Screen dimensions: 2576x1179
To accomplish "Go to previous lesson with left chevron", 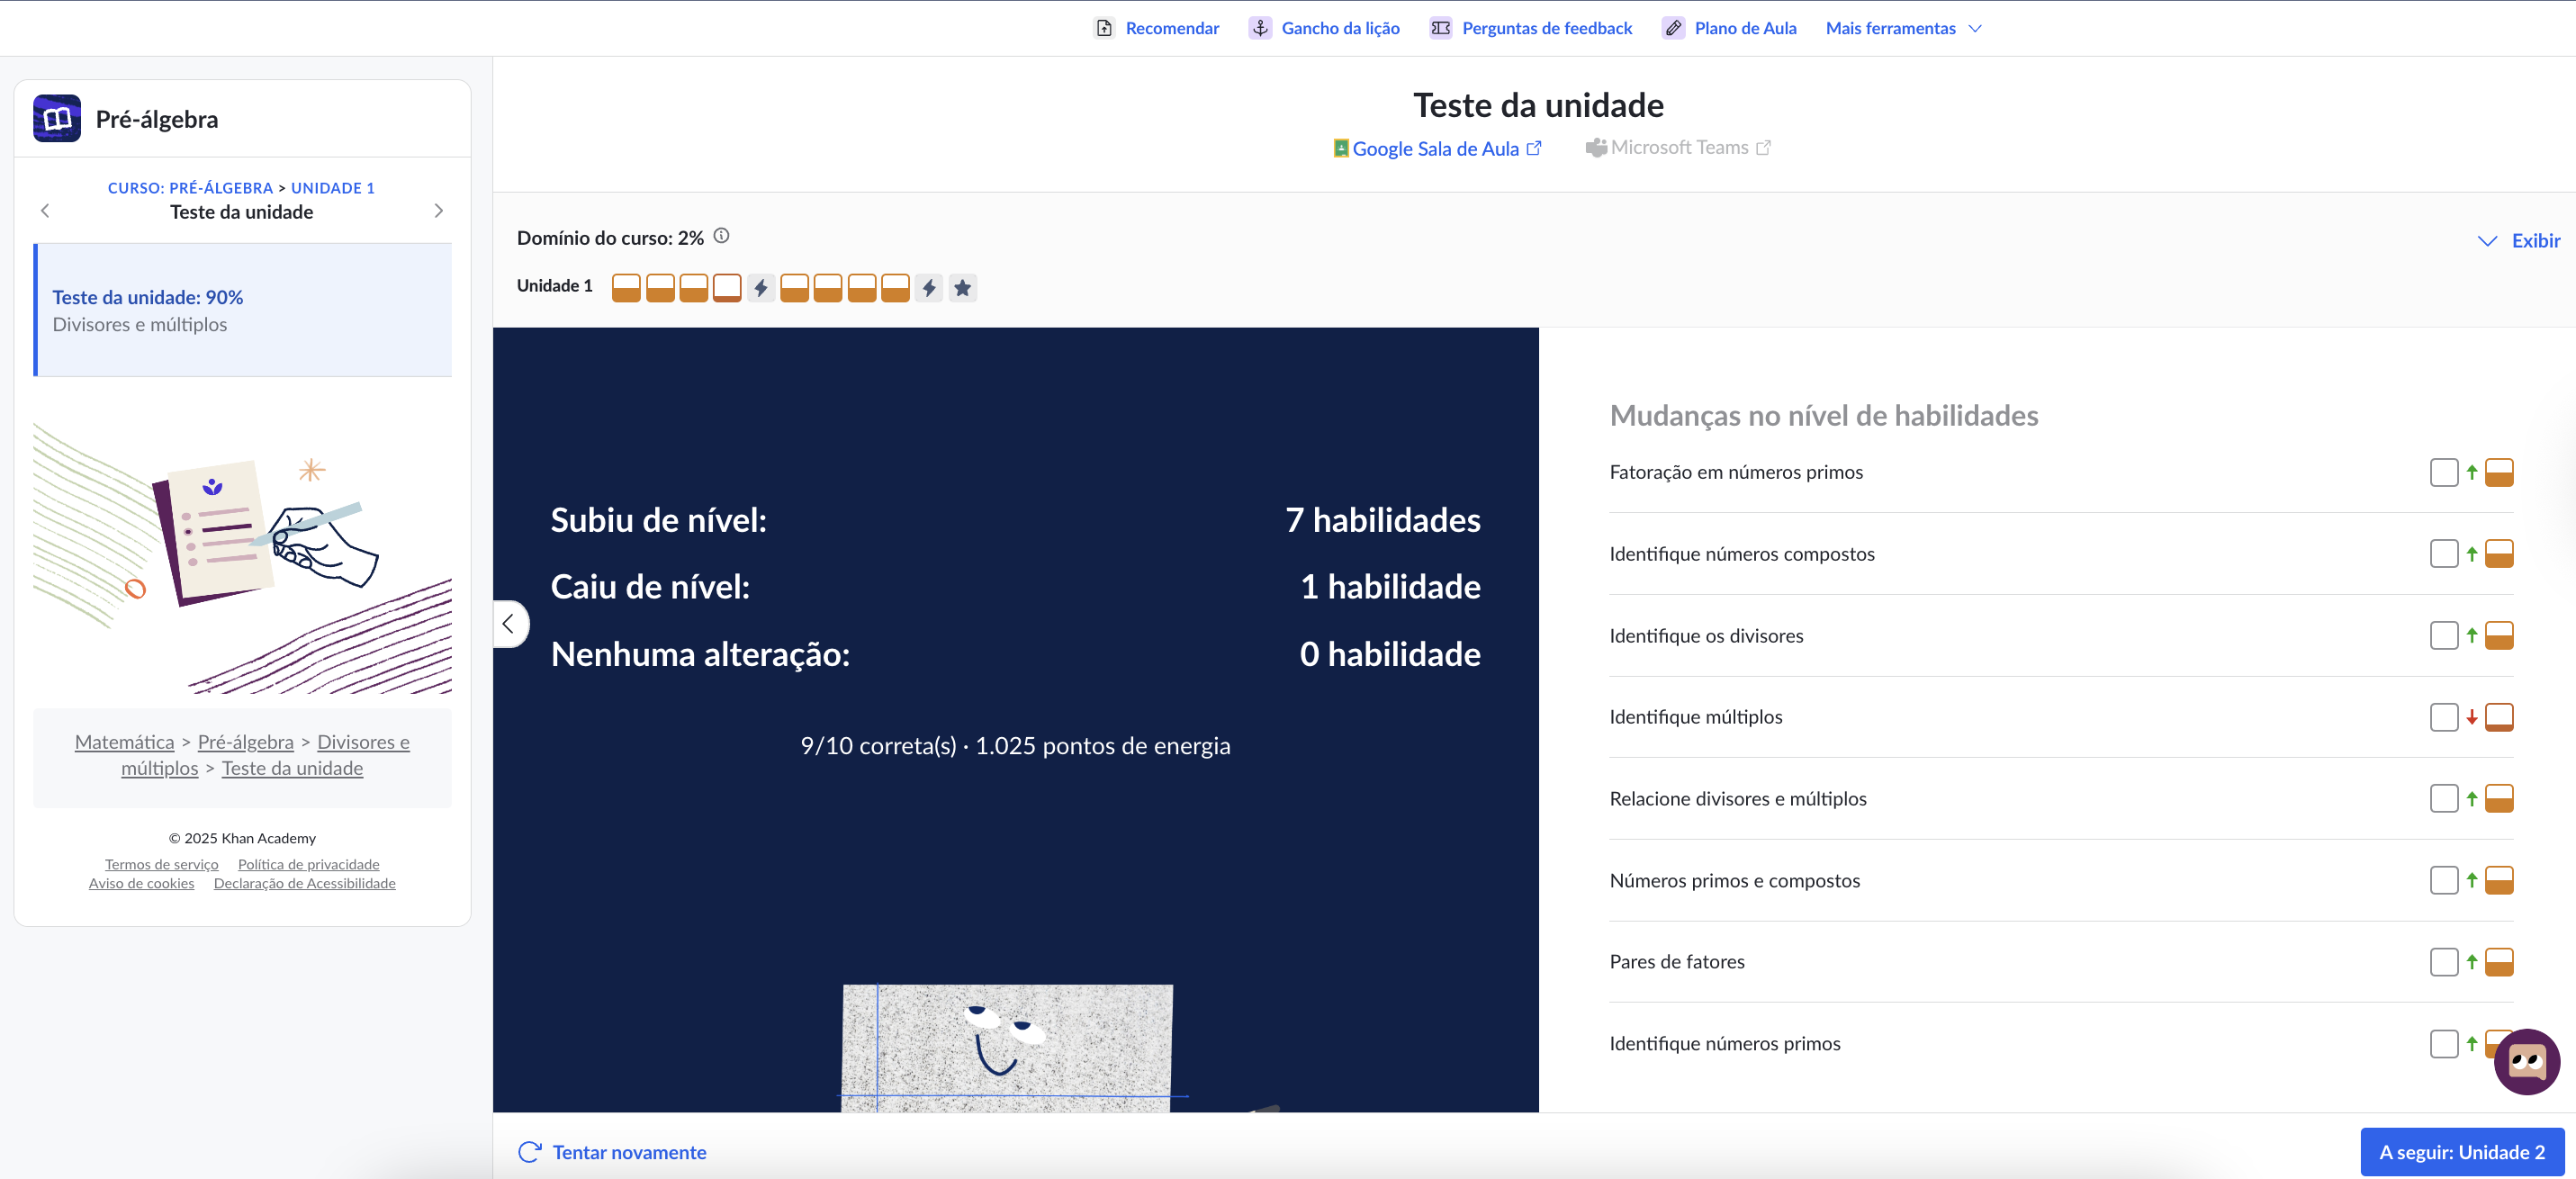I will [45, 211].
